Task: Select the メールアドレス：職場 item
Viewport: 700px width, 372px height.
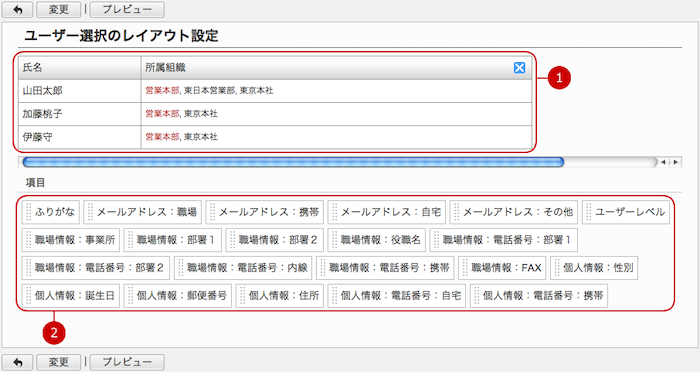Action: point(142,212)
